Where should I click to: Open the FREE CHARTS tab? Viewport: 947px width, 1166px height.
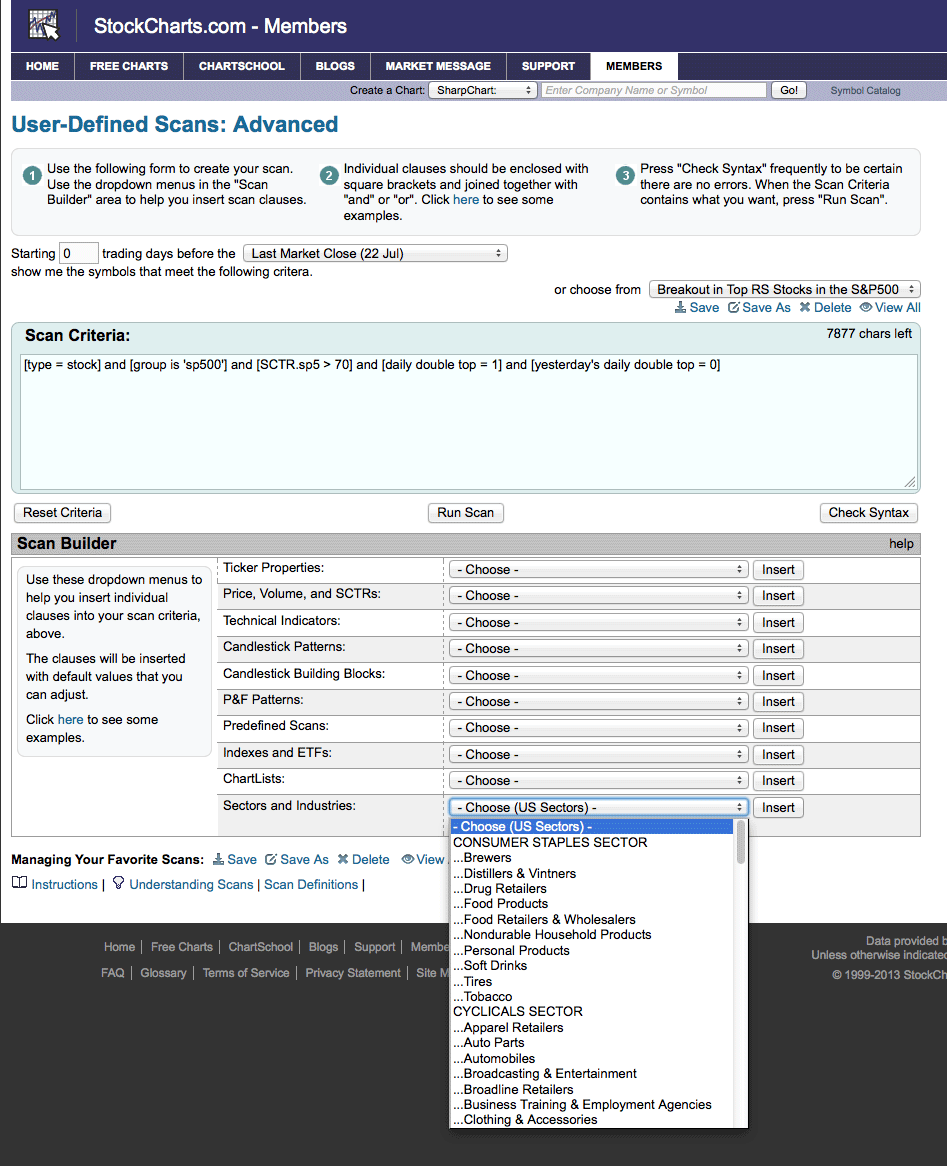coord(129,66)
